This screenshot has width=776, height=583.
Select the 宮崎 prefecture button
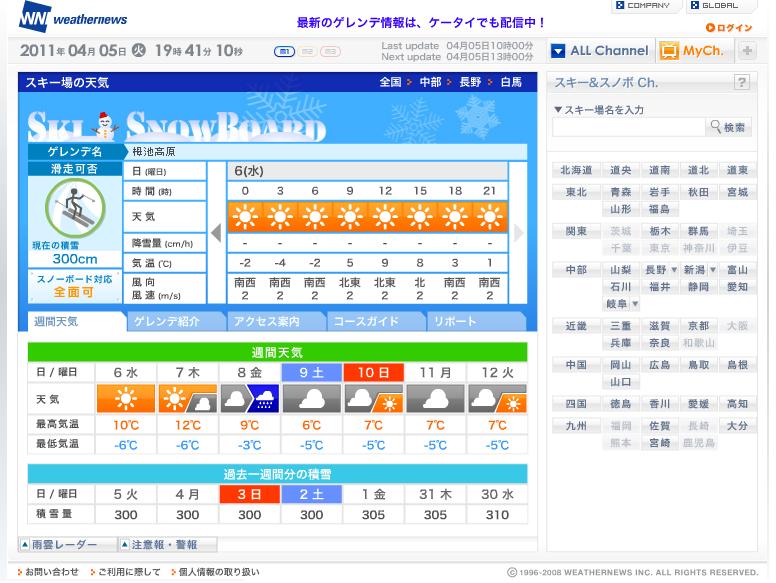pos(659,443)
